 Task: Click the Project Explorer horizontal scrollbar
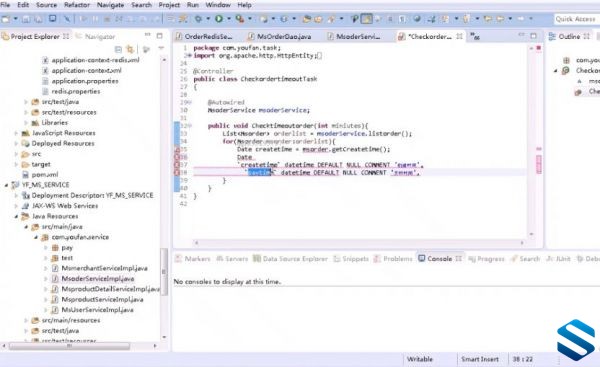(70, 346)
